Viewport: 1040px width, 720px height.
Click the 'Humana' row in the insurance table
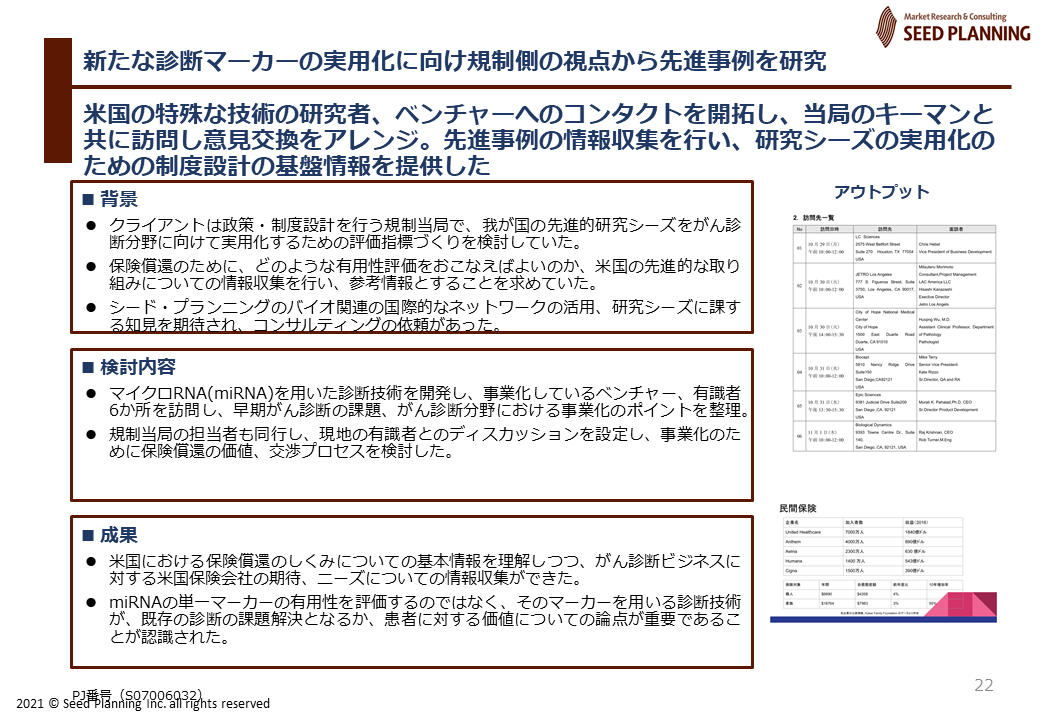coord(873,561)
